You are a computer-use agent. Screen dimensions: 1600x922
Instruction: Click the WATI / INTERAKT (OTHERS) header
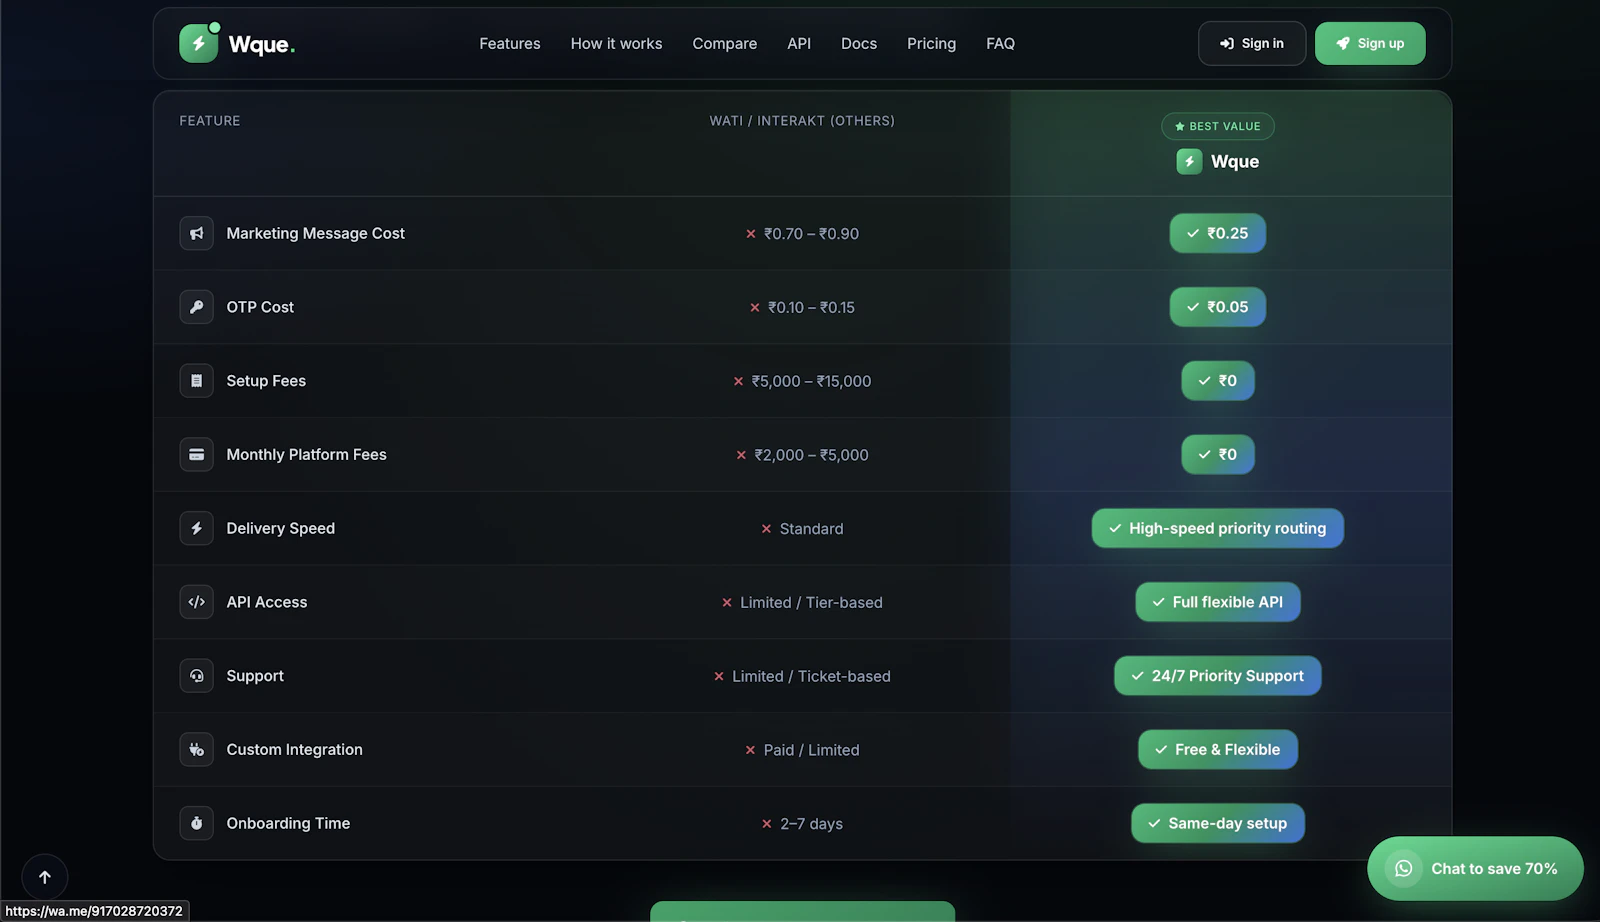[x=802, y=120]
